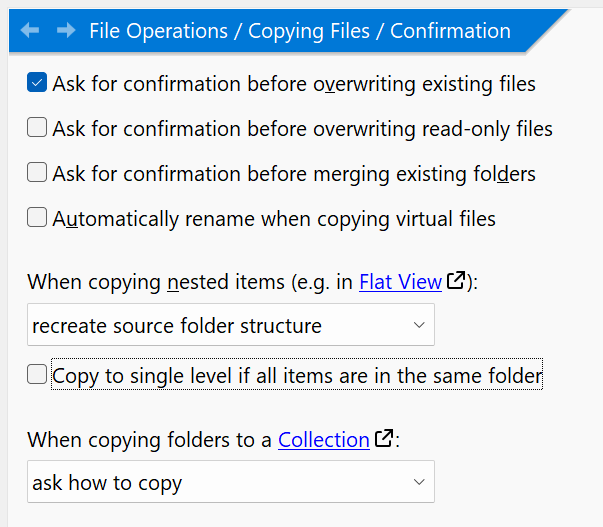Tick the Copy to single level checkbox
Image resolution: width=603 pixels, height=527 pixels.
point(37,374)
